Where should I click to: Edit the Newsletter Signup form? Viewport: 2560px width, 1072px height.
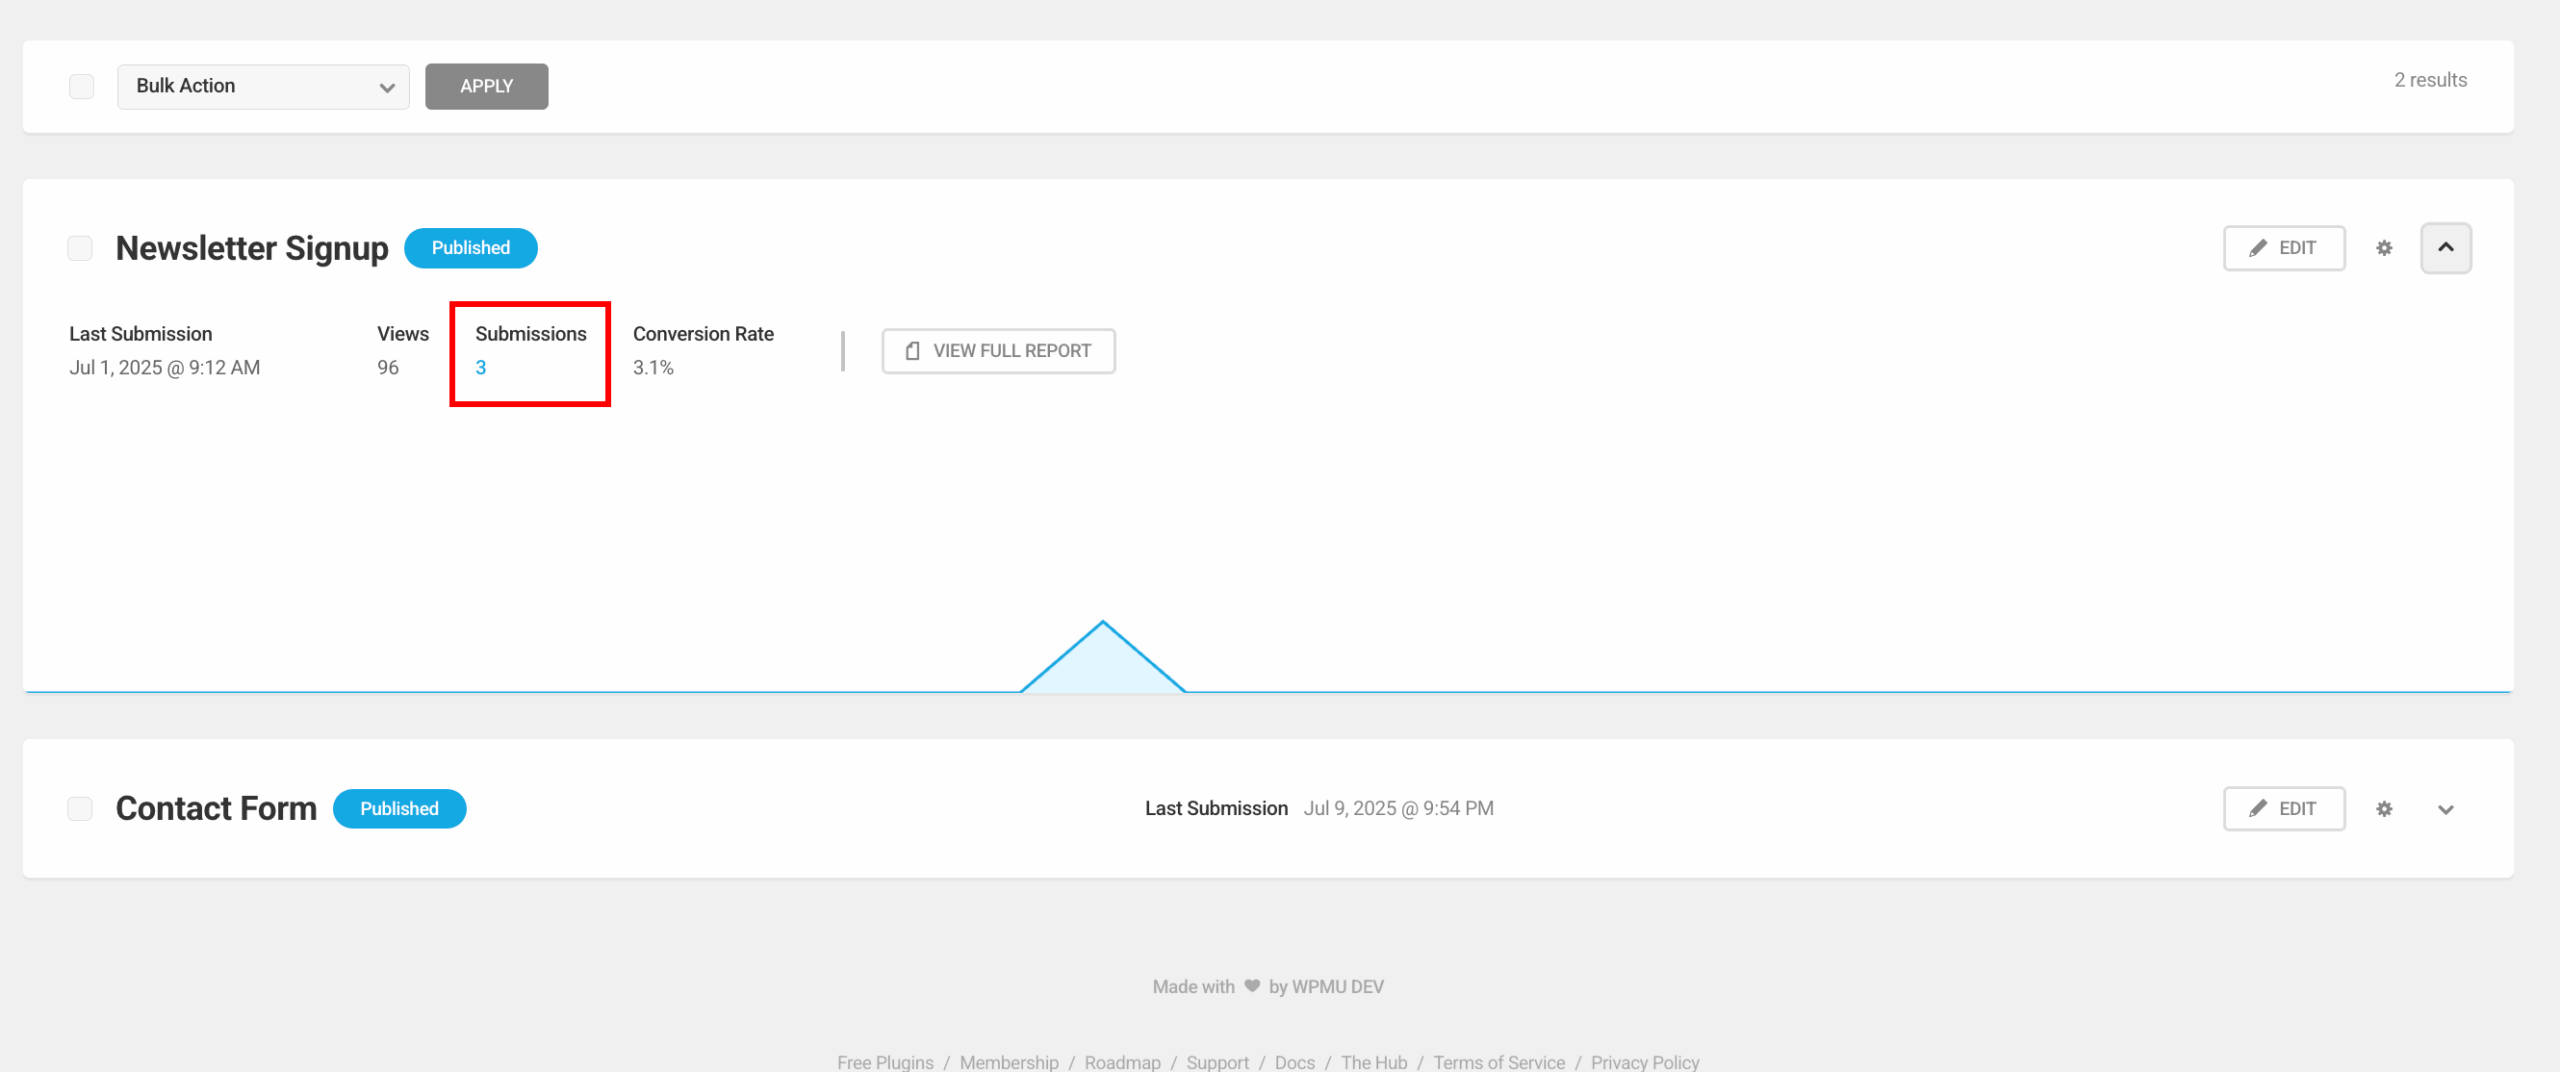(2284, 248)
